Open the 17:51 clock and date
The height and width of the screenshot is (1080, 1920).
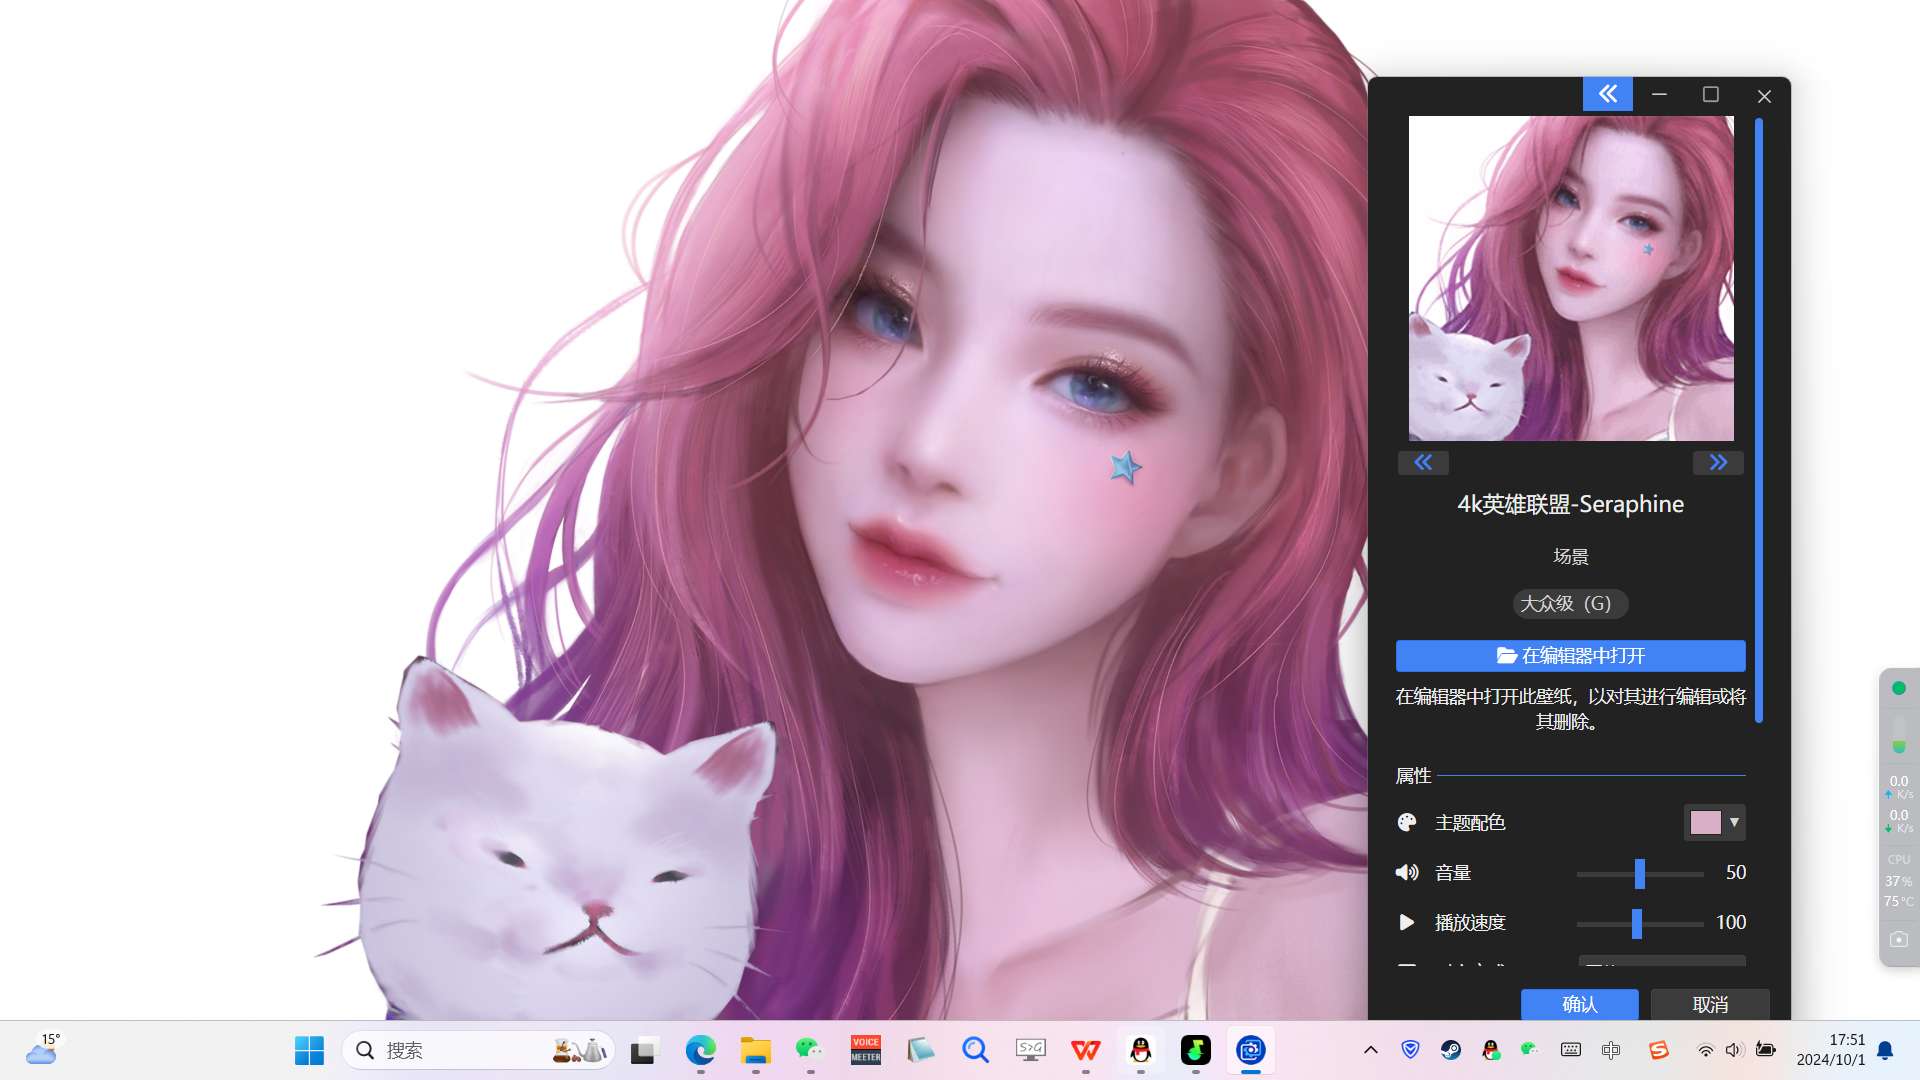(x=1831, y=1050)
